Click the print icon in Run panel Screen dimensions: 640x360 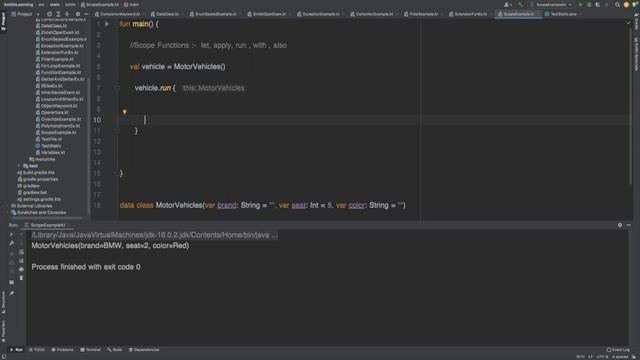(x=21, y=269)
